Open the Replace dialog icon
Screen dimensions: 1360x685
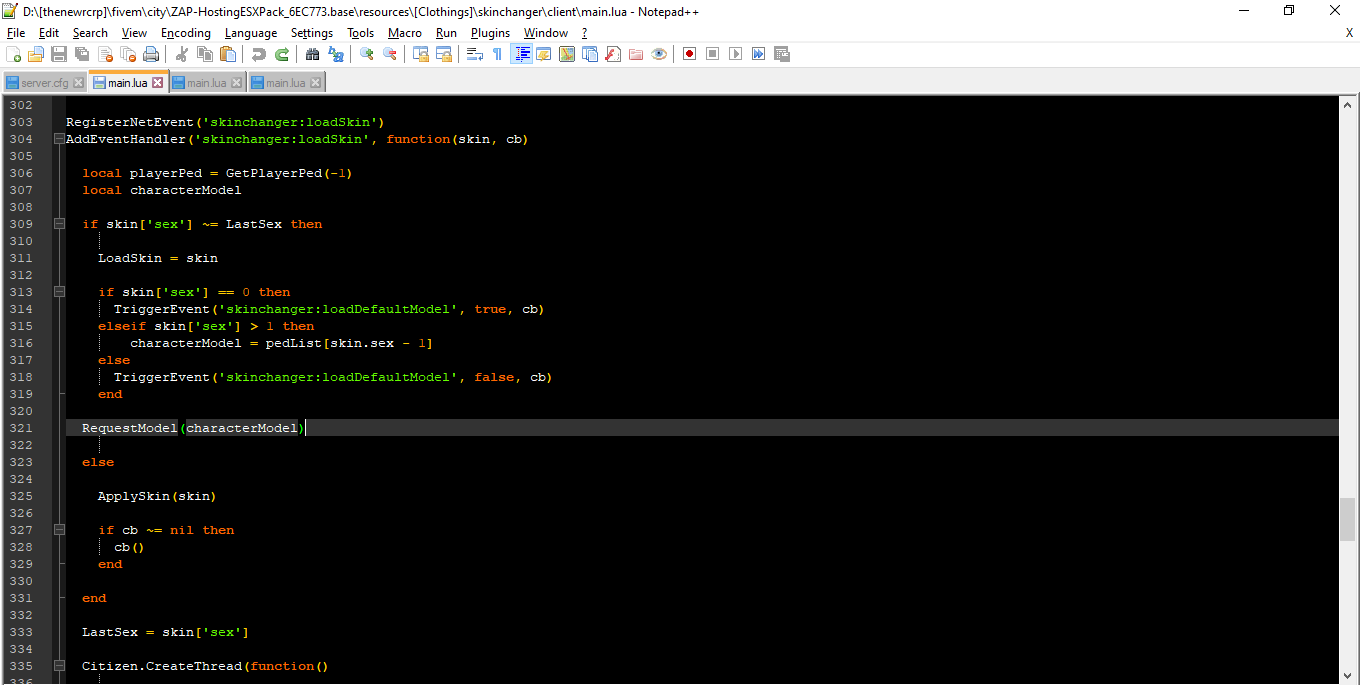tap(336, 54)
